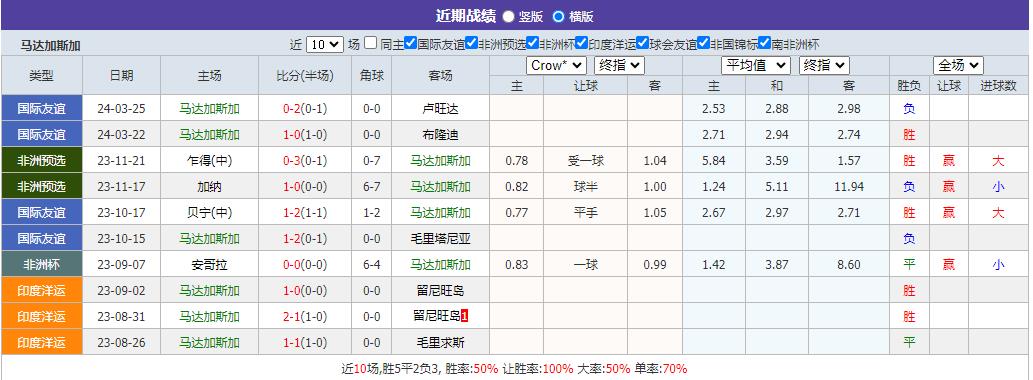The image size is (1033, 380).
Task: Uncheck the 非国锦标 filter checkbox
Action: click(704, 43)
